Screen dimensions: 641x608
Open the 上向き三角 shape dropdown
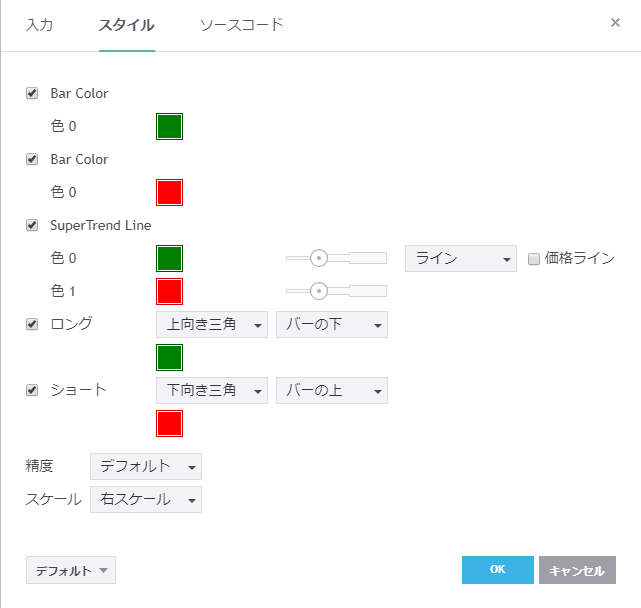pos(212,324)
